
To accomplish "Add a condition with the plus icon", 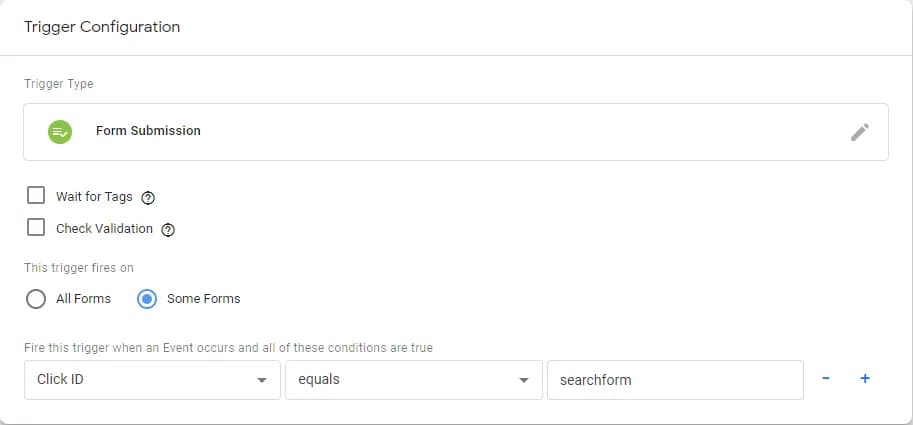I will 865,379.
